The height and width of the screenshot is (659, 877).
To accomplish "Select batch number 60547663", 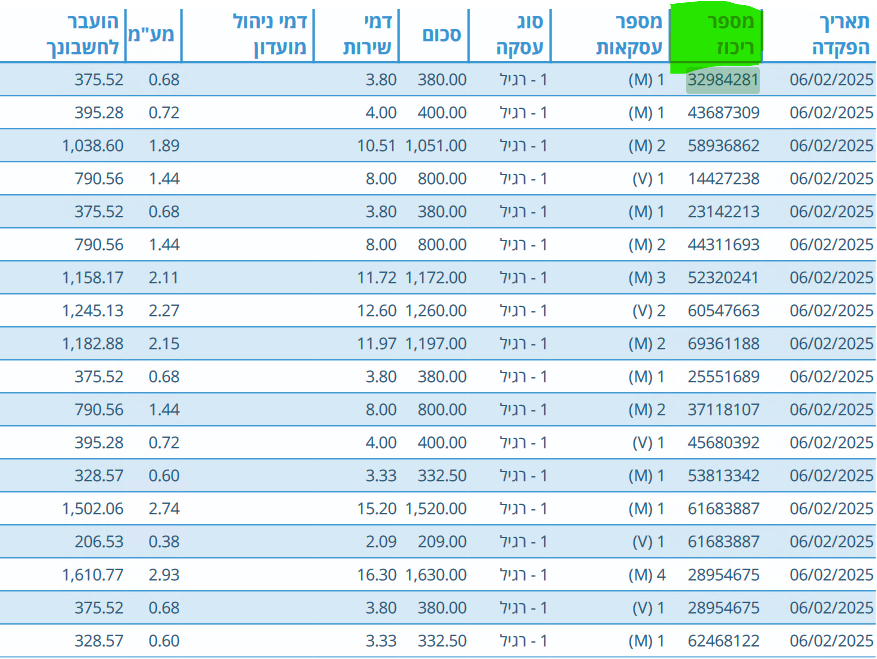I will 723,311.
